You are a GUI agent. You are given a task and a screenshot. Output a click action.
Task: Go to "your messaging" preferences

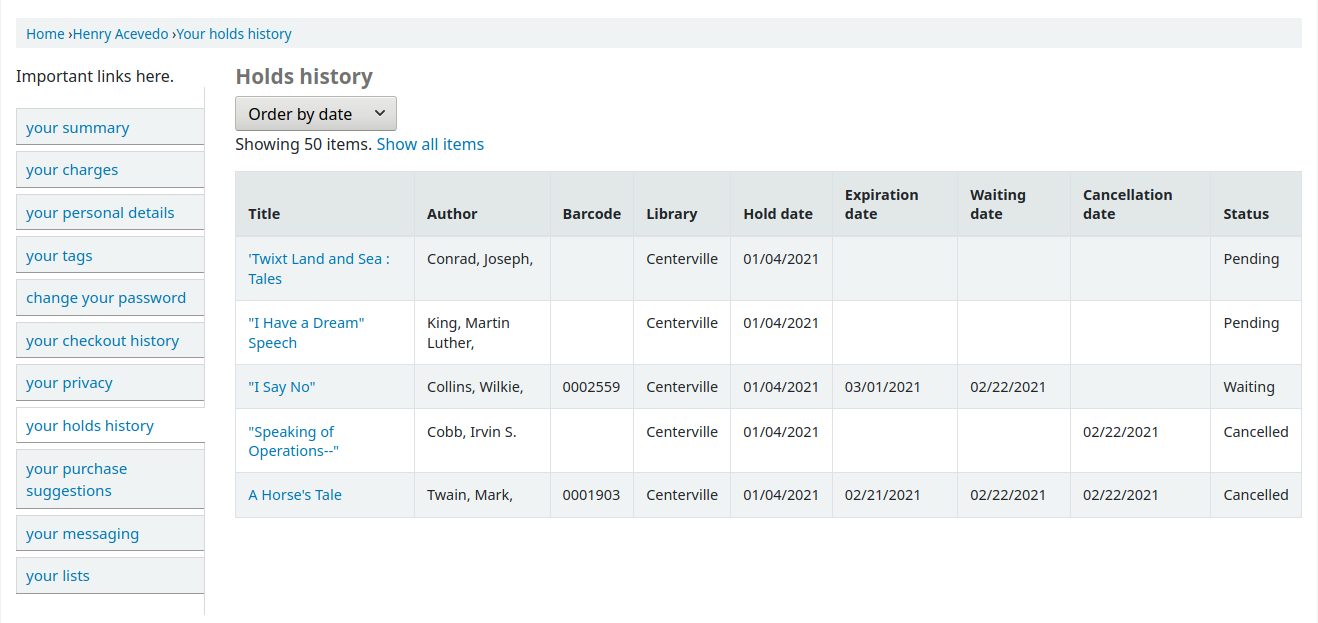[83, 533]
